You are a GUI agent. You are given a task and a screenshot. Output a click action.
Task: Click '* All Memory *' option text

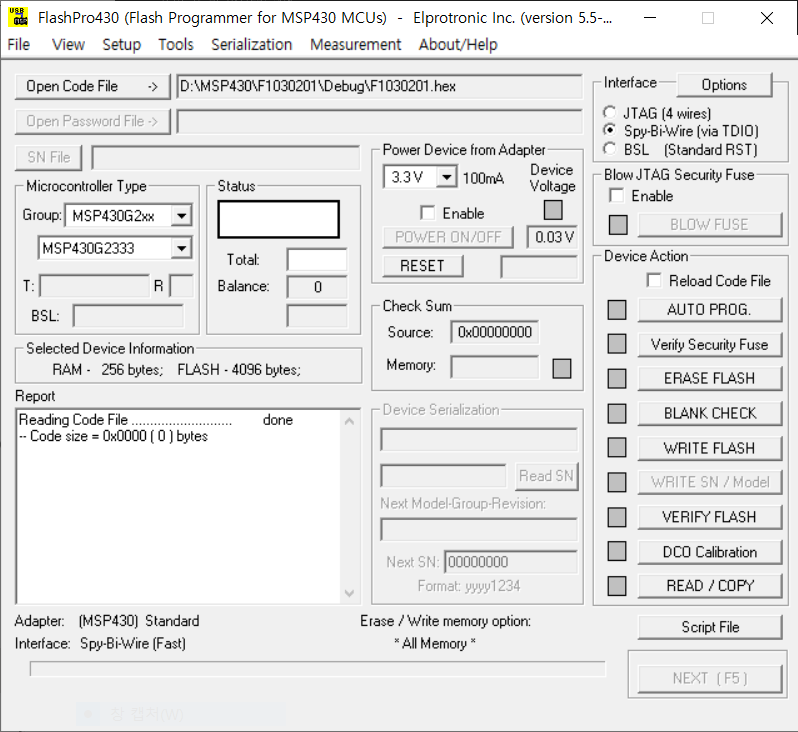click(x=435, y=643)
